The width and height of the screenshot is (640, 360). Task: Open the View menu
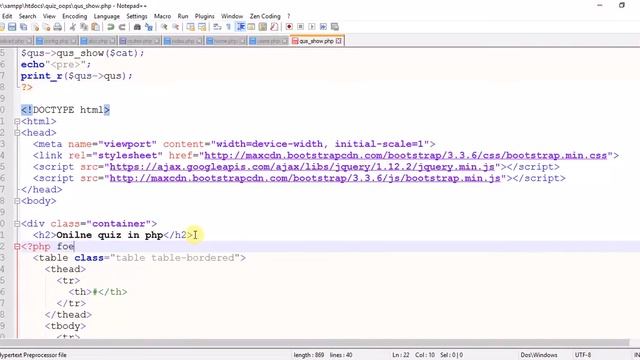click(49, 16)
